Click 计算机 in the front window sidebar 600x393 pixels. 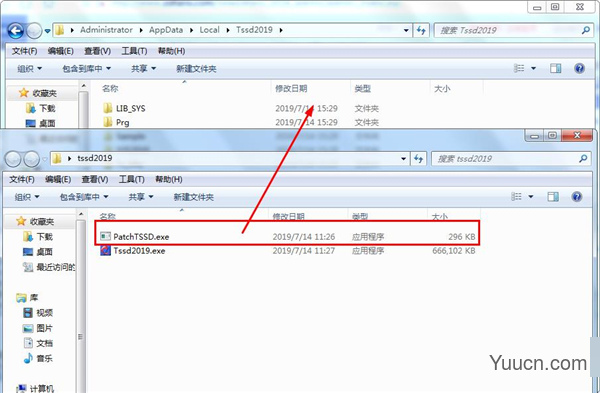[x=36, y=388]
